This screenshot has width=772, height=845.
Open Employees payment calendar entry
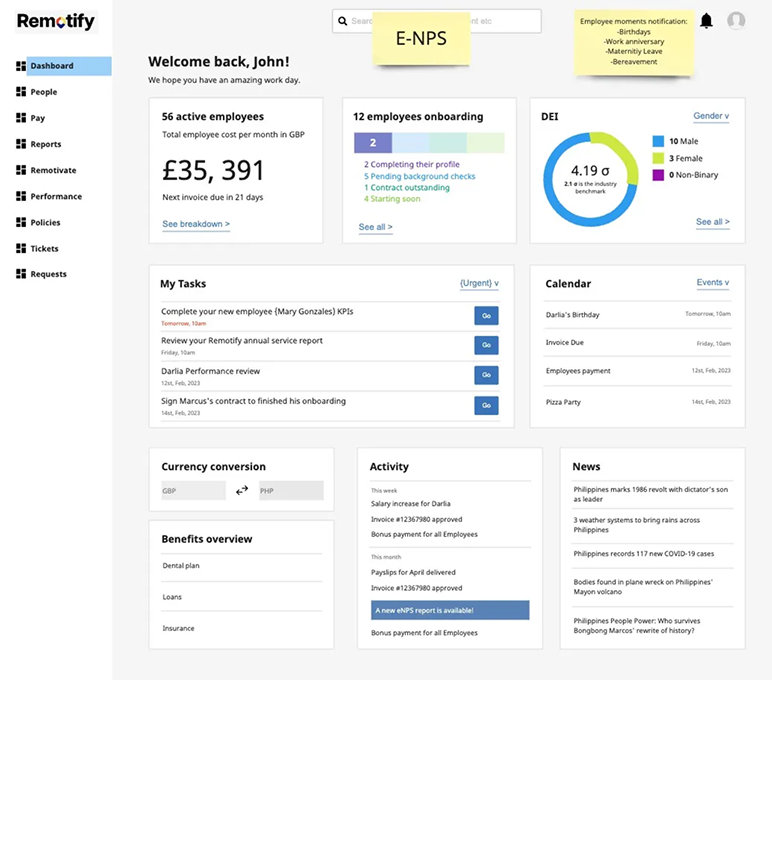coord(638,371)
